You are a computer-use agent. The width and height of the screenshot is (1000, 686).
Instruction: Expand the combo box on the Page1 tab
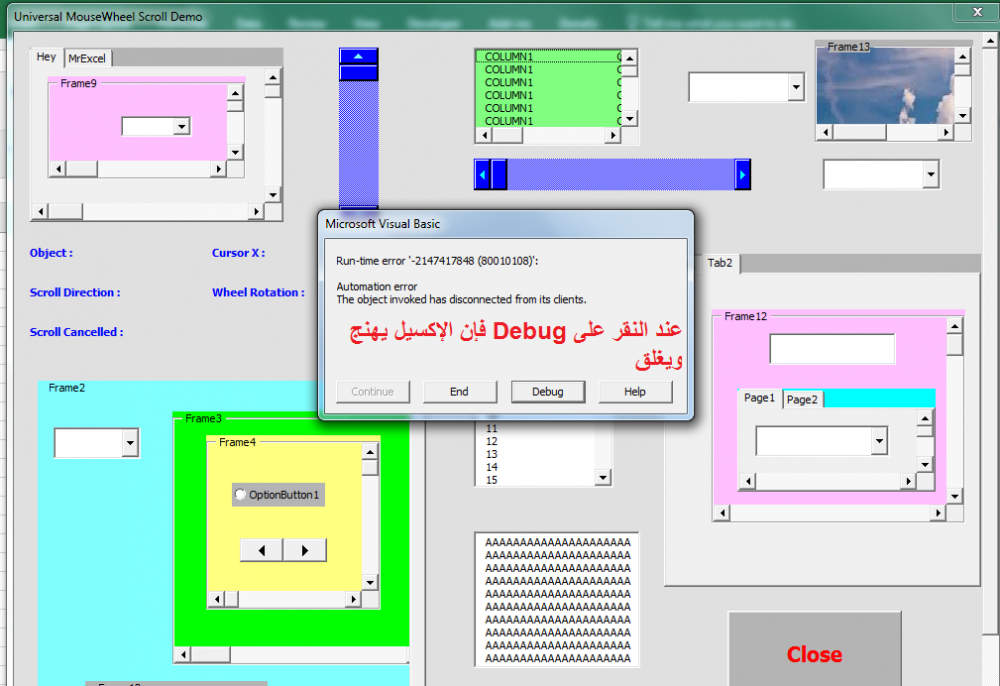879,441
